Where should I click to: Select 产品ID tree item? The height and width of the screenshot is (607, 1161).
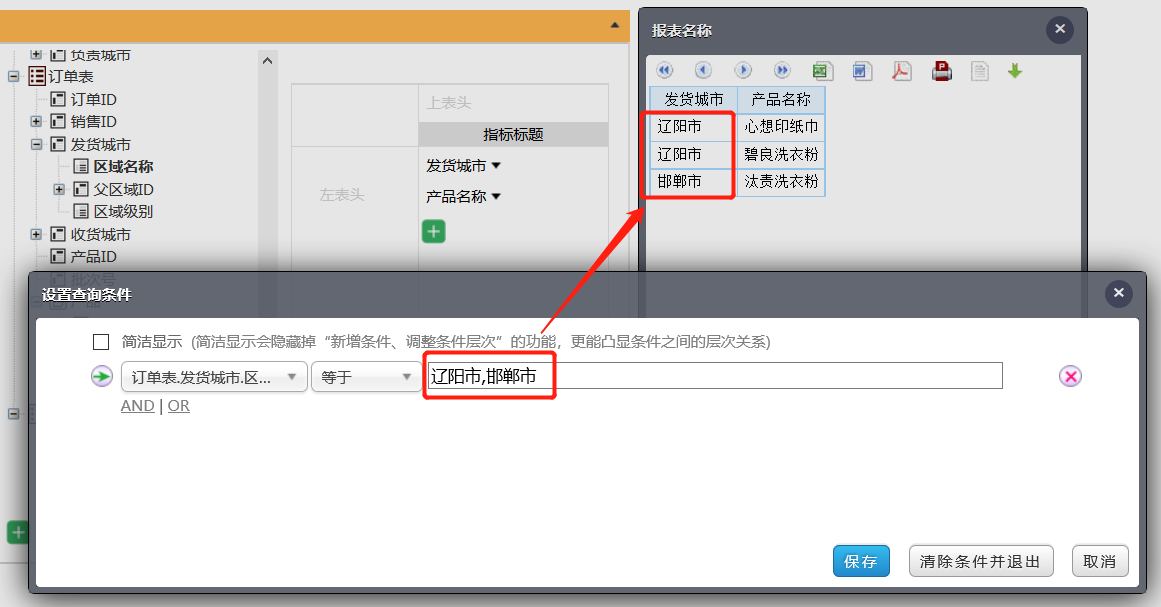point(93,256)
